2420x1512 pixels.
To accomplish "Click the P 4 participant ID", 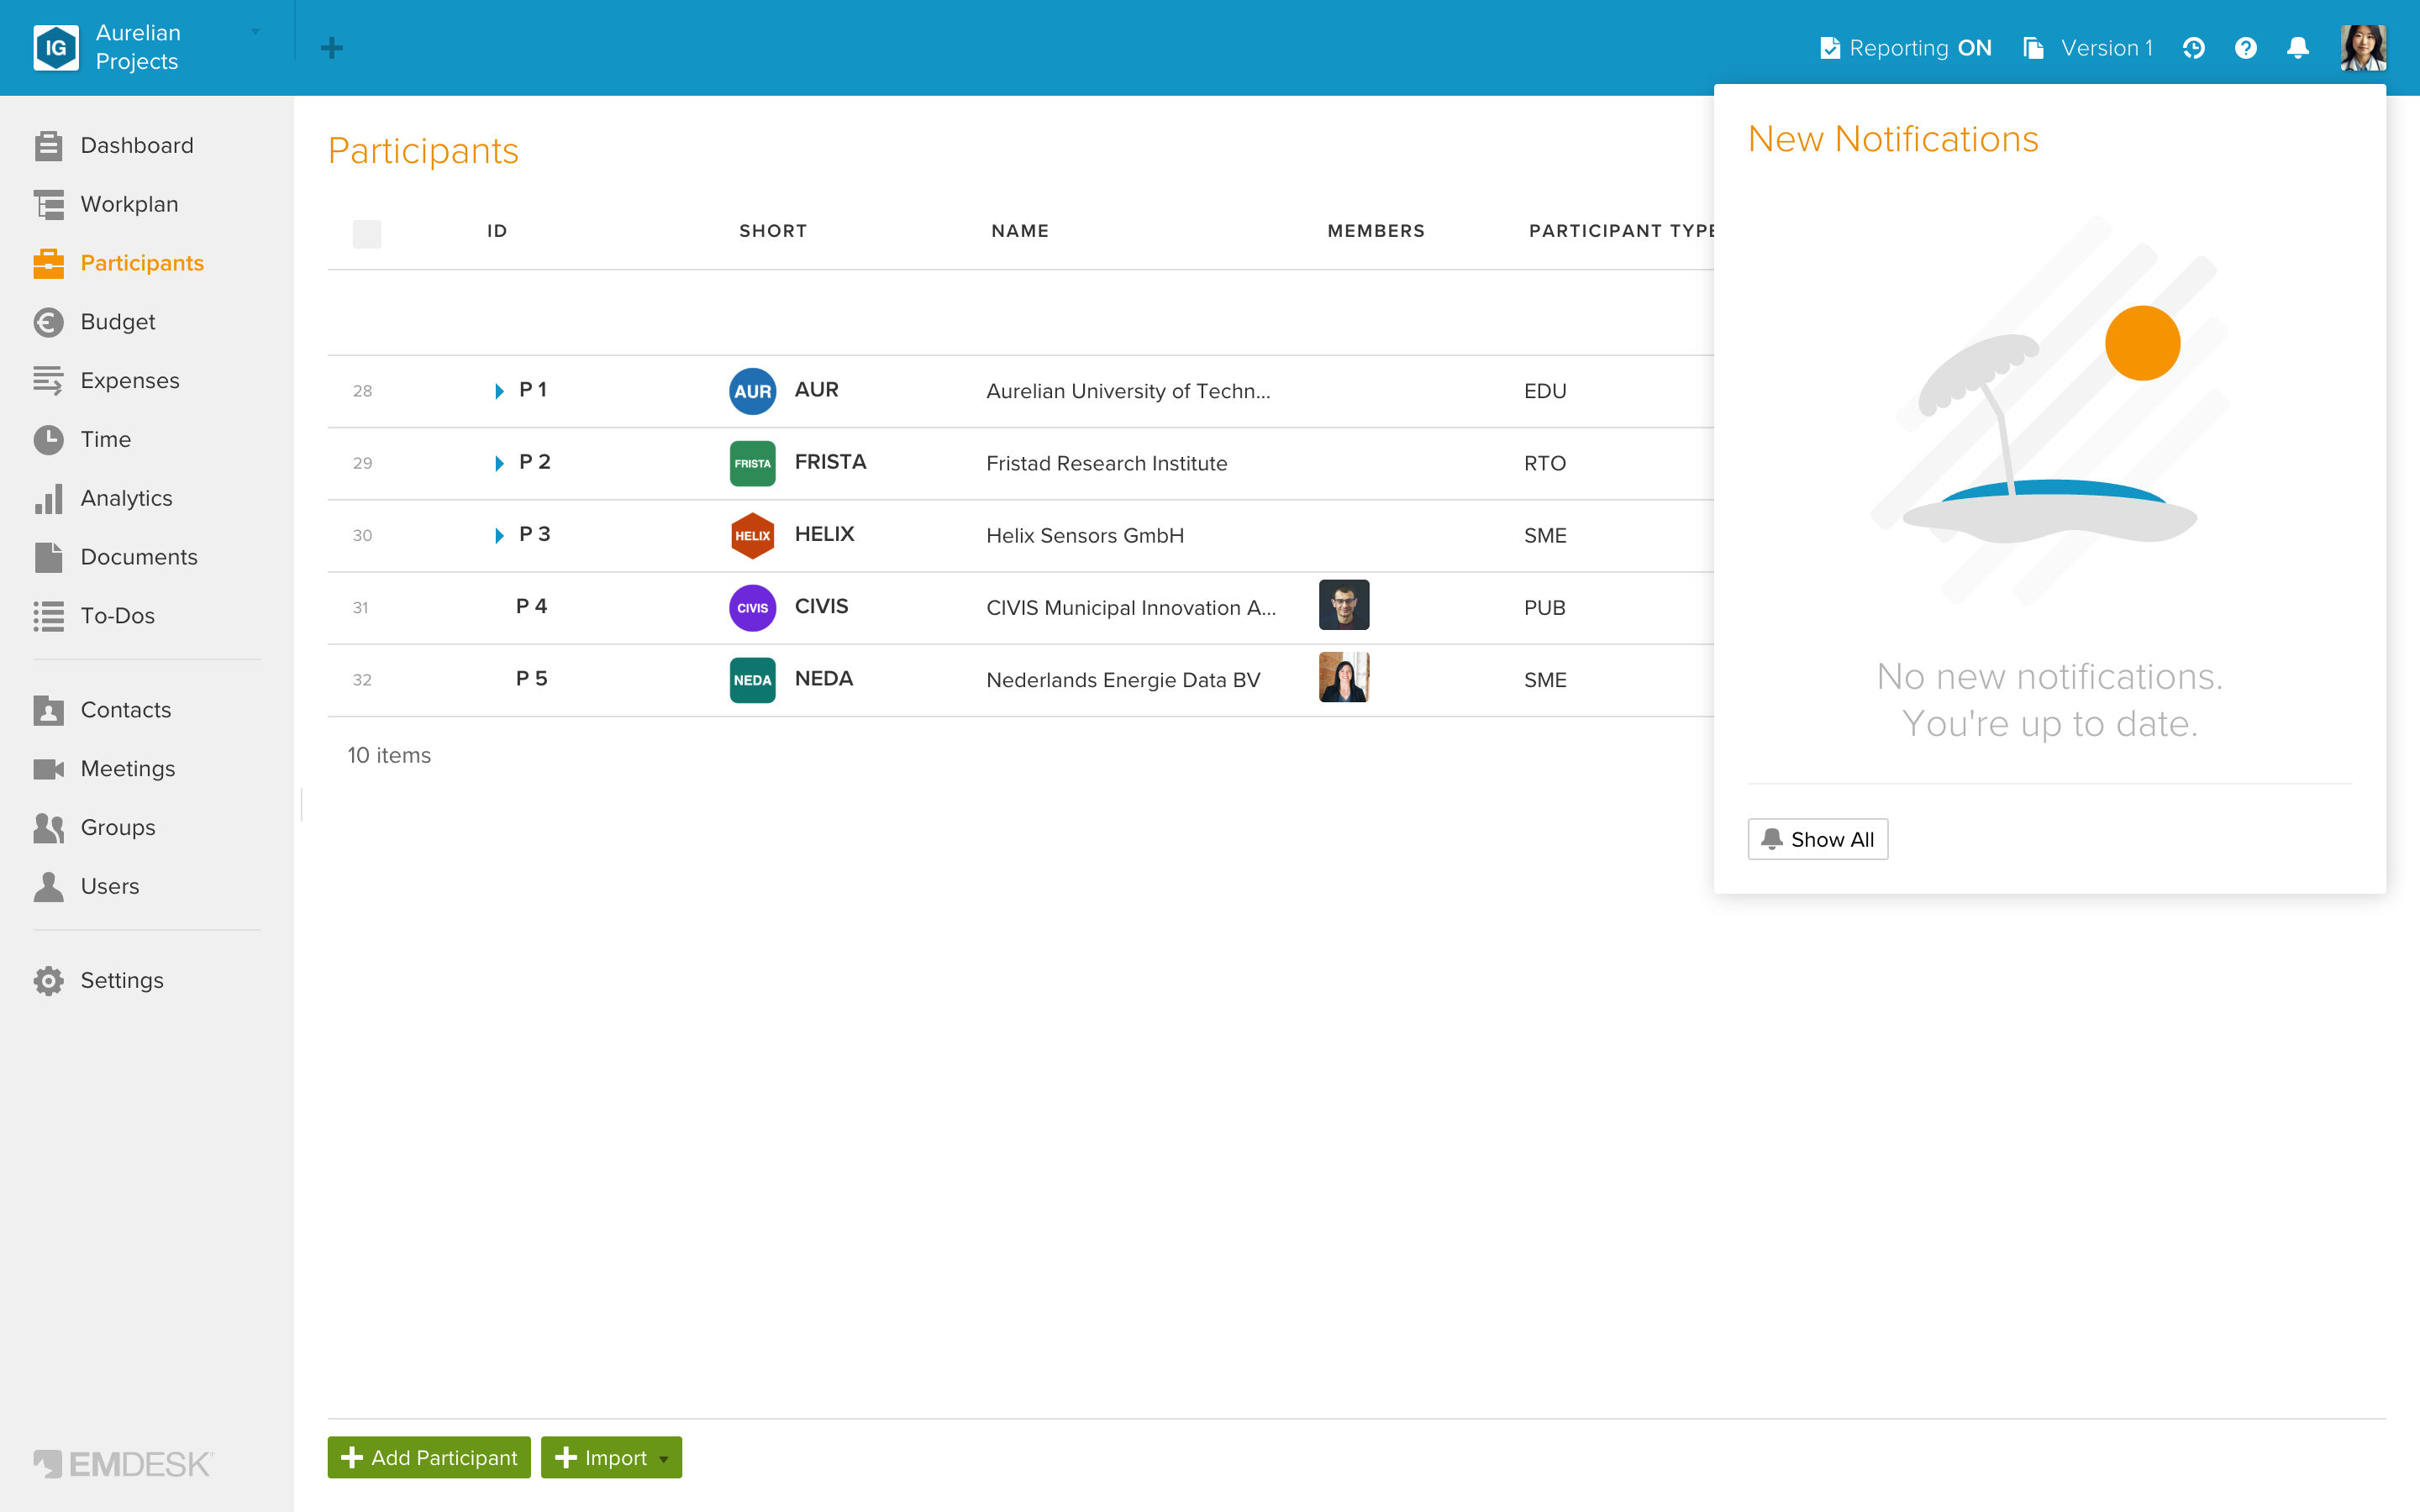I will pyautogui.click(x=531, y=606).
